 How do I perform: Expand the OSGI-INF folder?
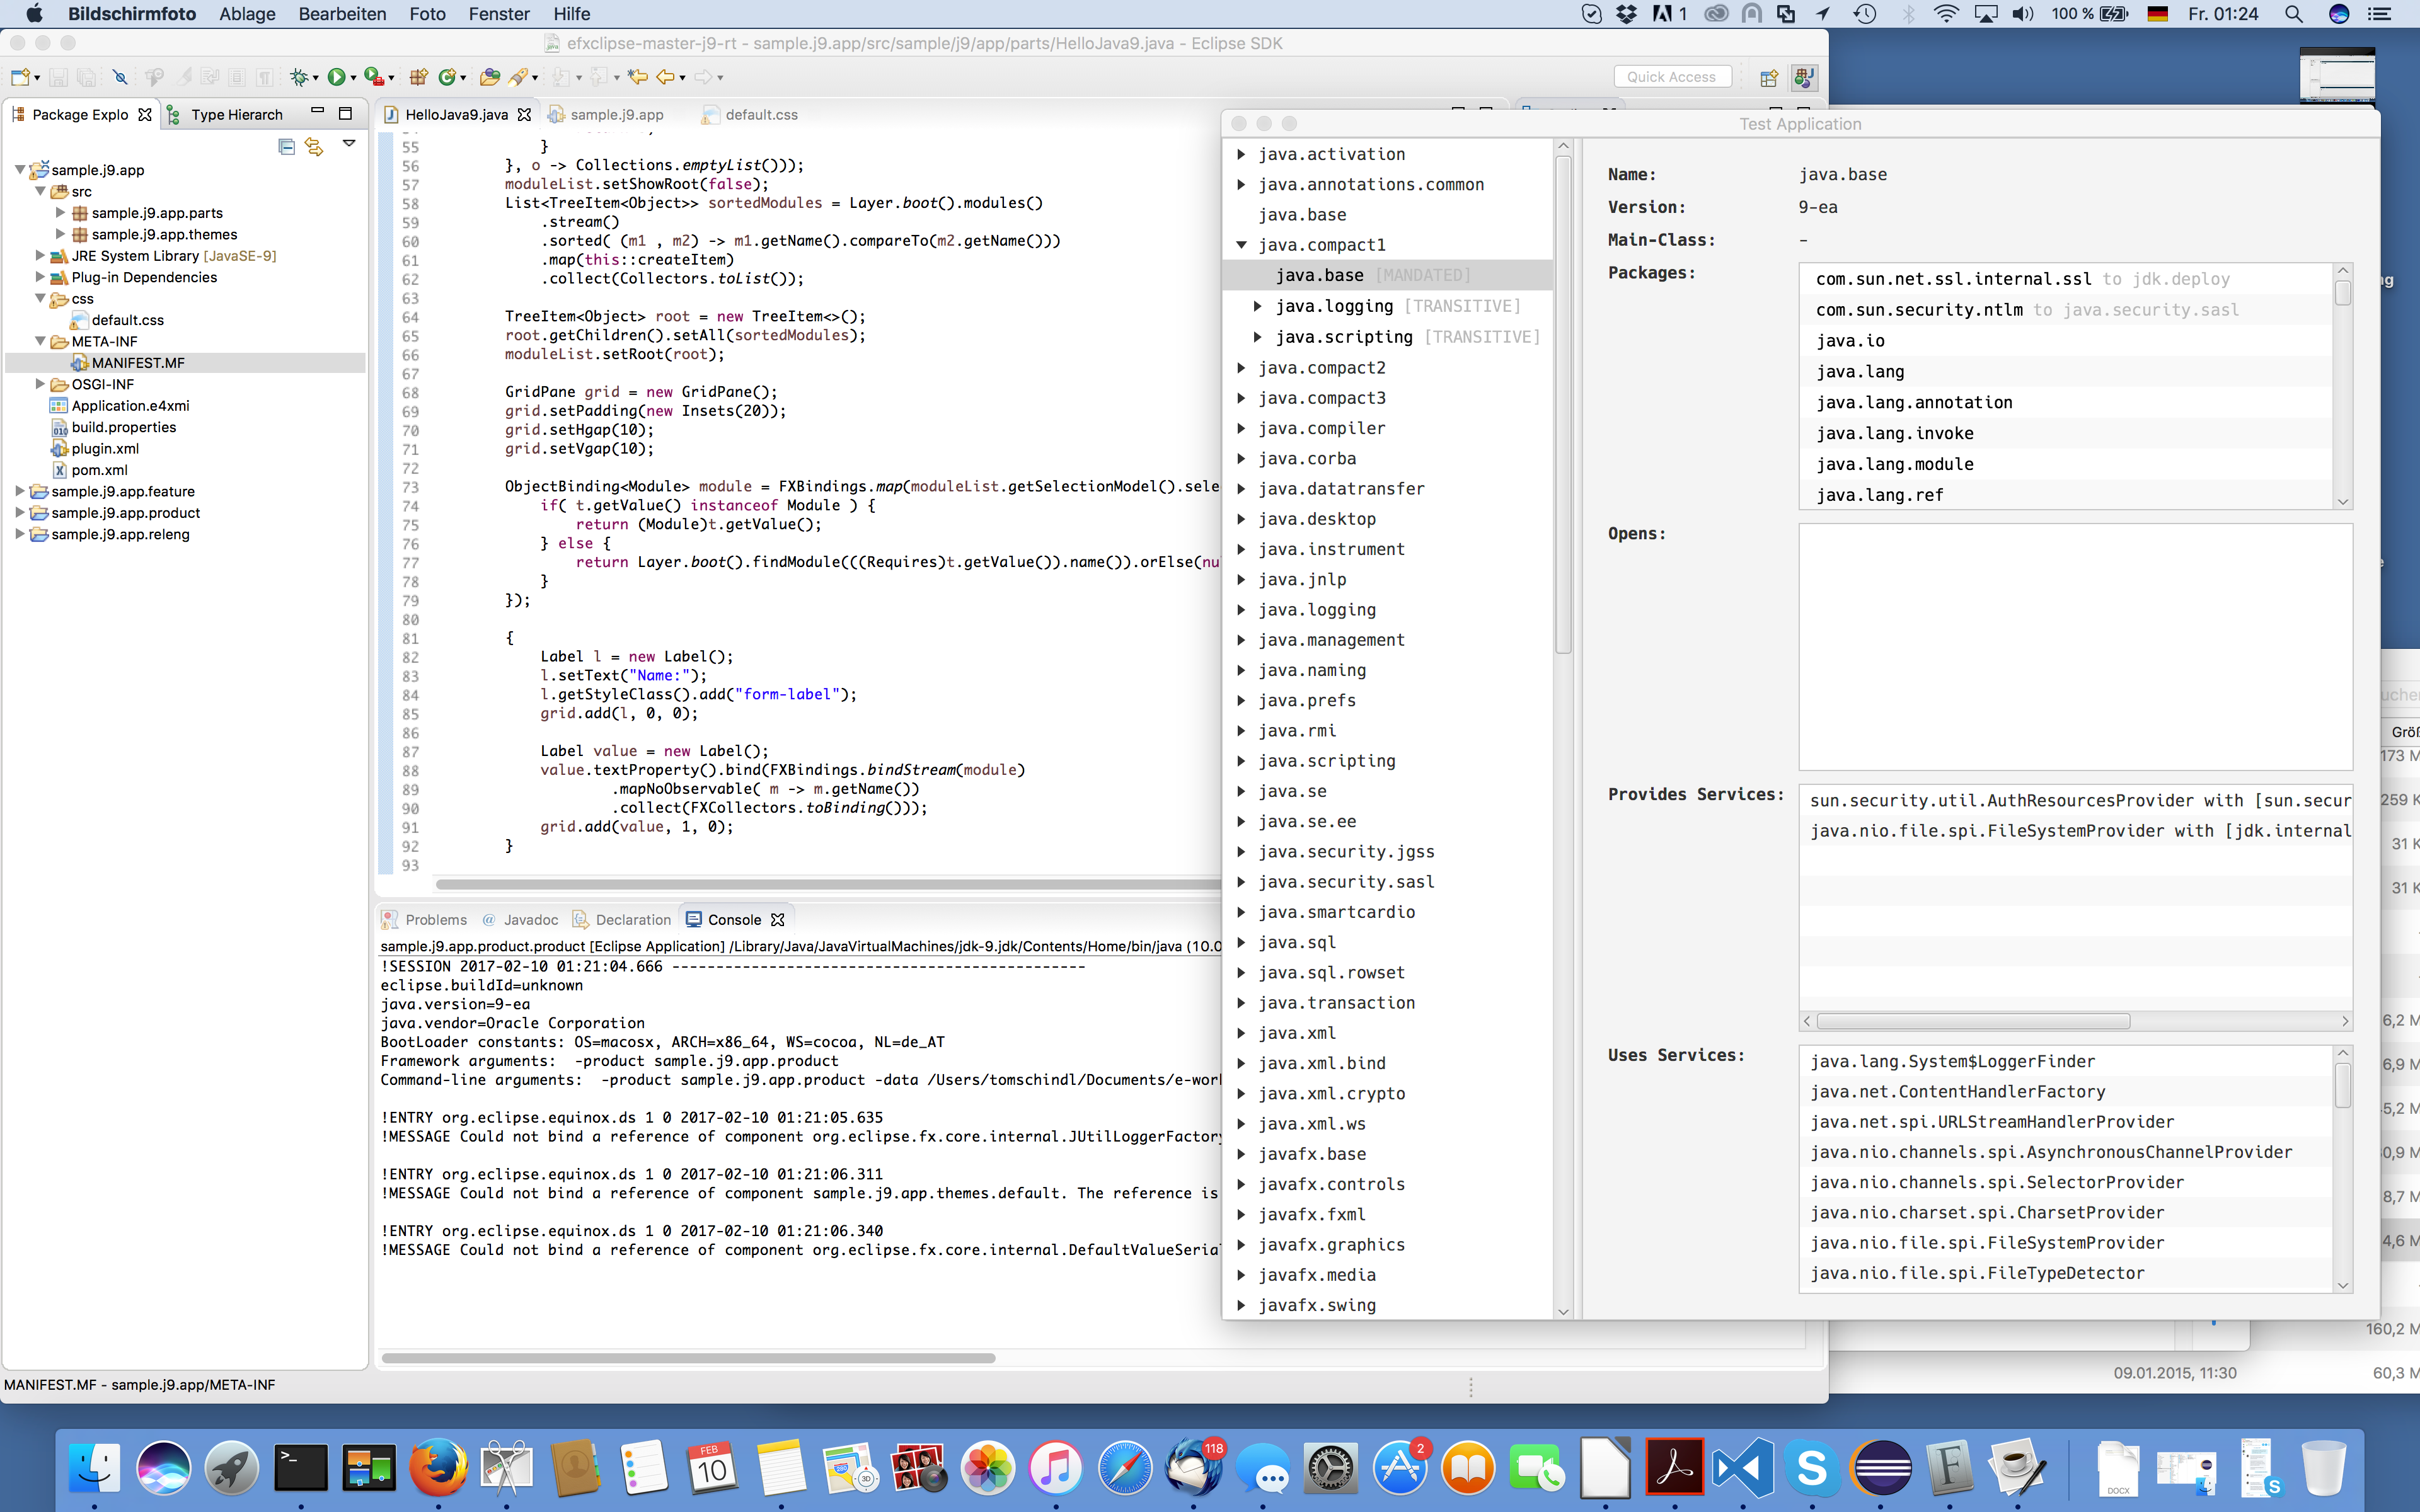click(x=40, y=384)
